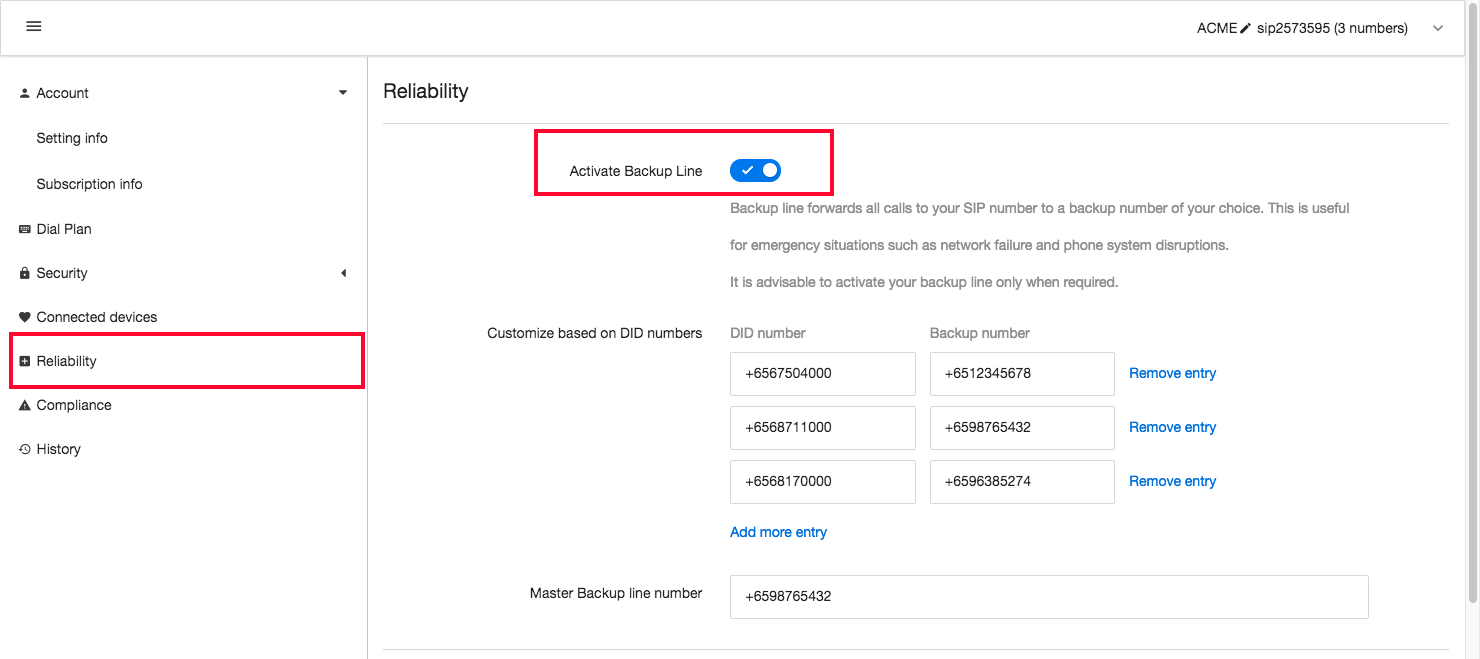The height and width of the screenshot is (659, 1480).
Task: Click 'Master Backup line number' label
Action: tap(616, 593)
